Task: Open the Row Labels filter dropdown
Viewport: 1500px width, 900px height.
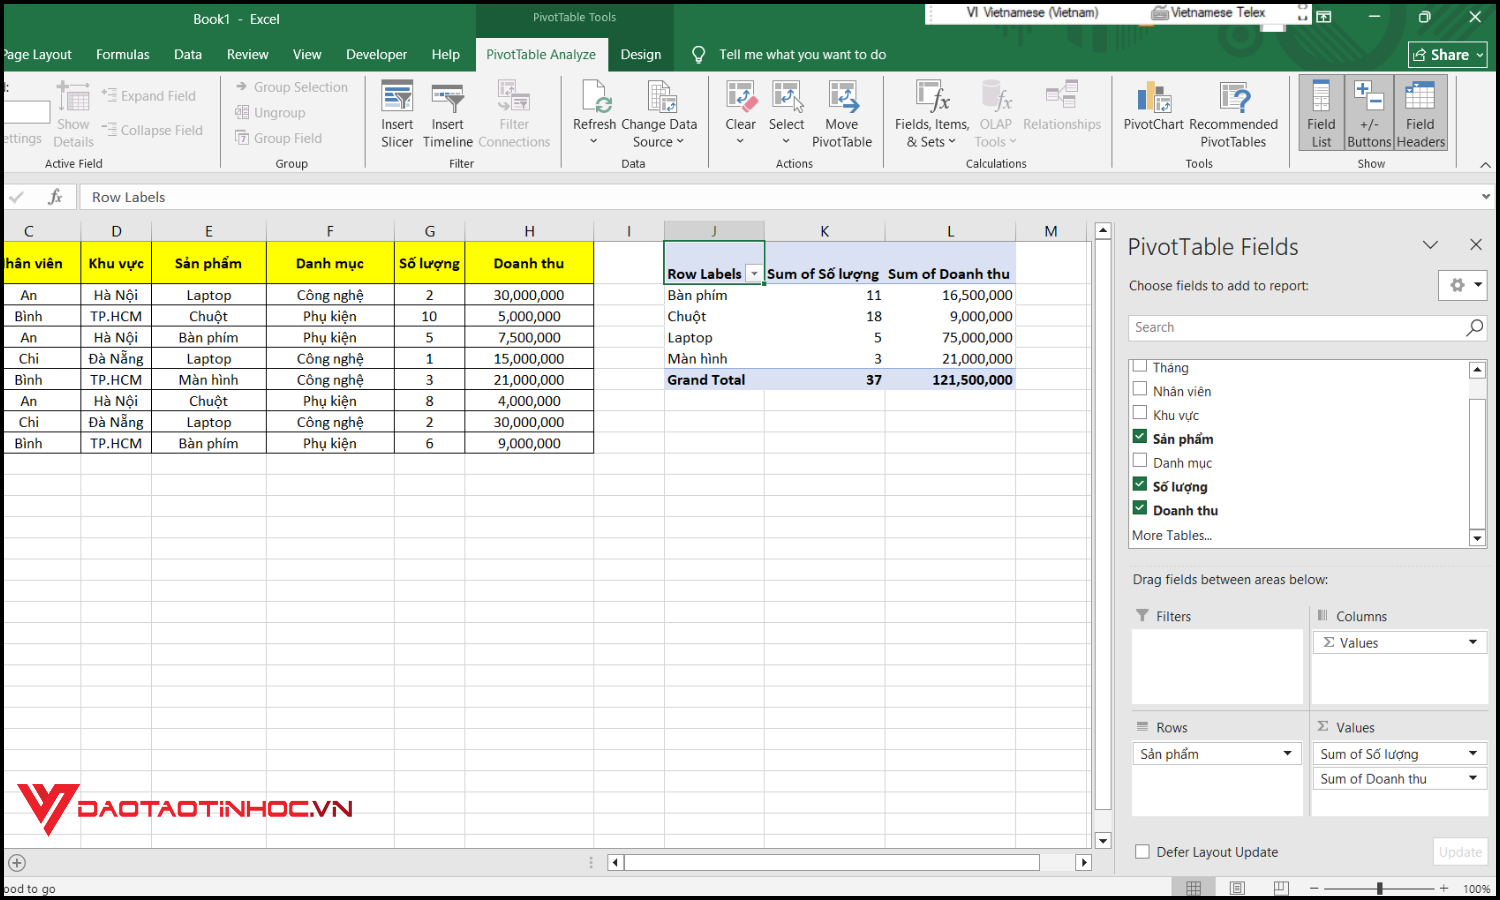Action: [x=752, y=273]
